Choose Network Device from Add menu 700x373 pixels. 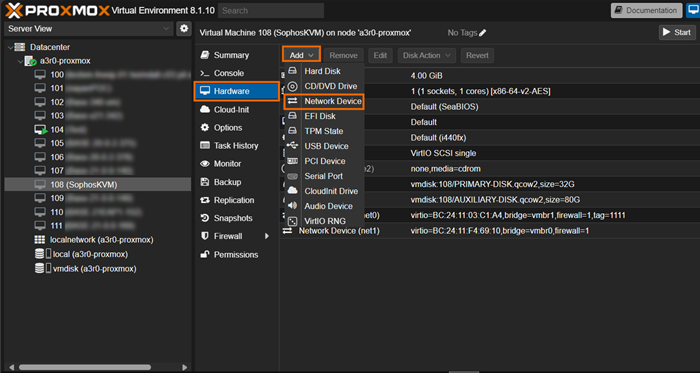[324, 101]
